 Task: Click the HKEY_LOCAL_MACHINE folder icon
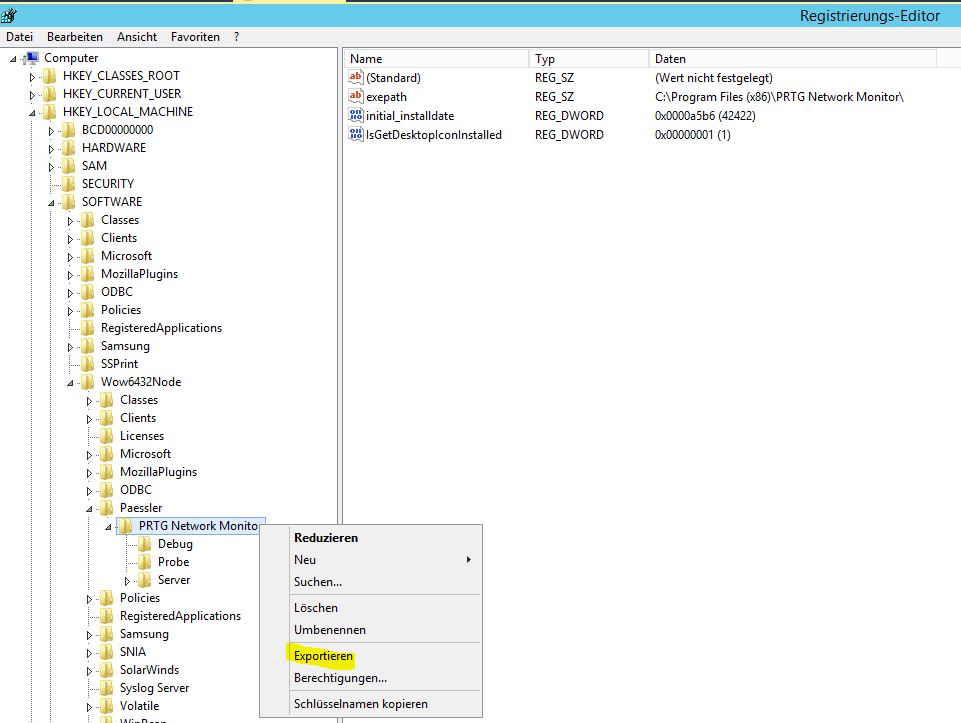pos(50,112)
